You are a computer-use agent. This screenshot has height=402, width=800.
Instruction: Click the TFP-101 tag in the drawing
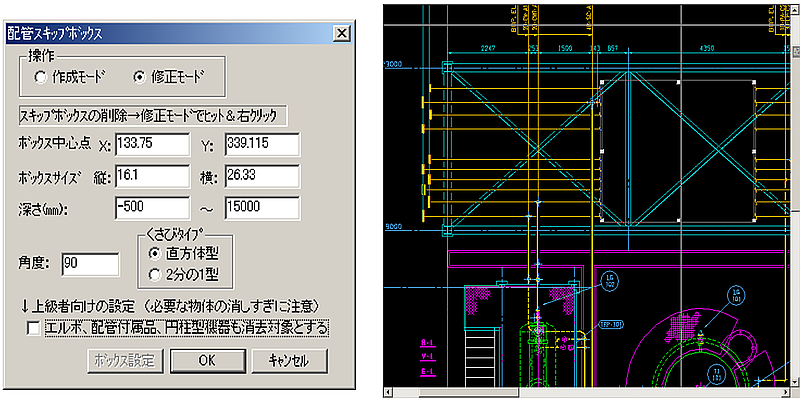tap(612, 324)
